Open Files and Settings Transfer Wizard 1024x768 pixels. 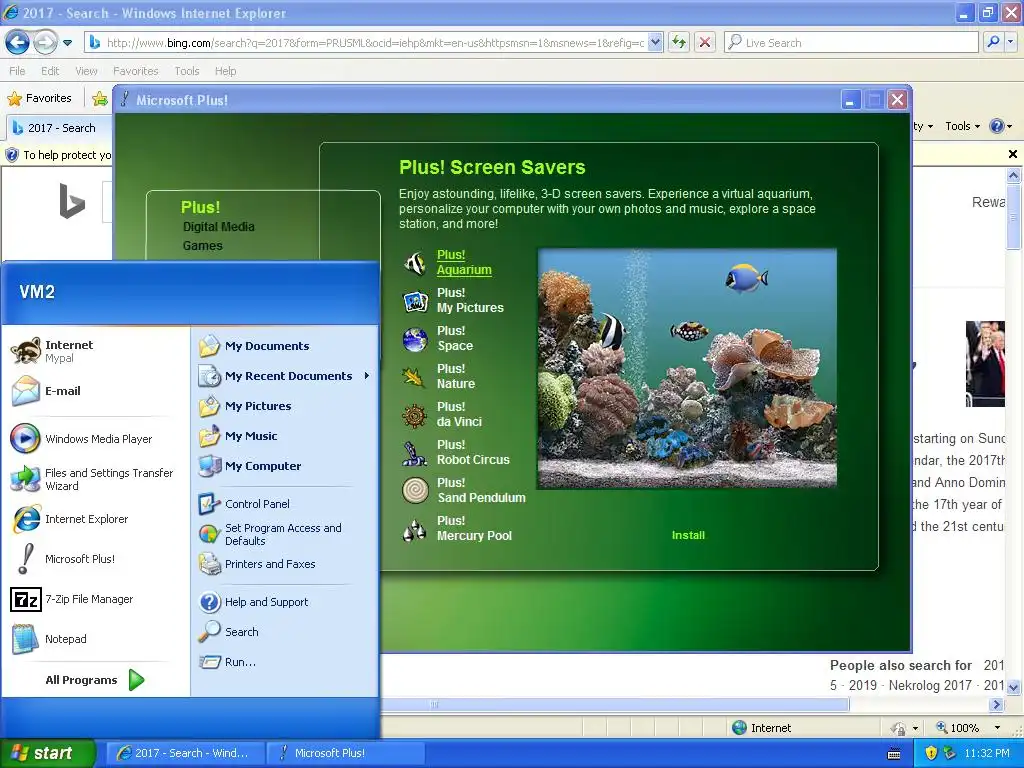95,479
